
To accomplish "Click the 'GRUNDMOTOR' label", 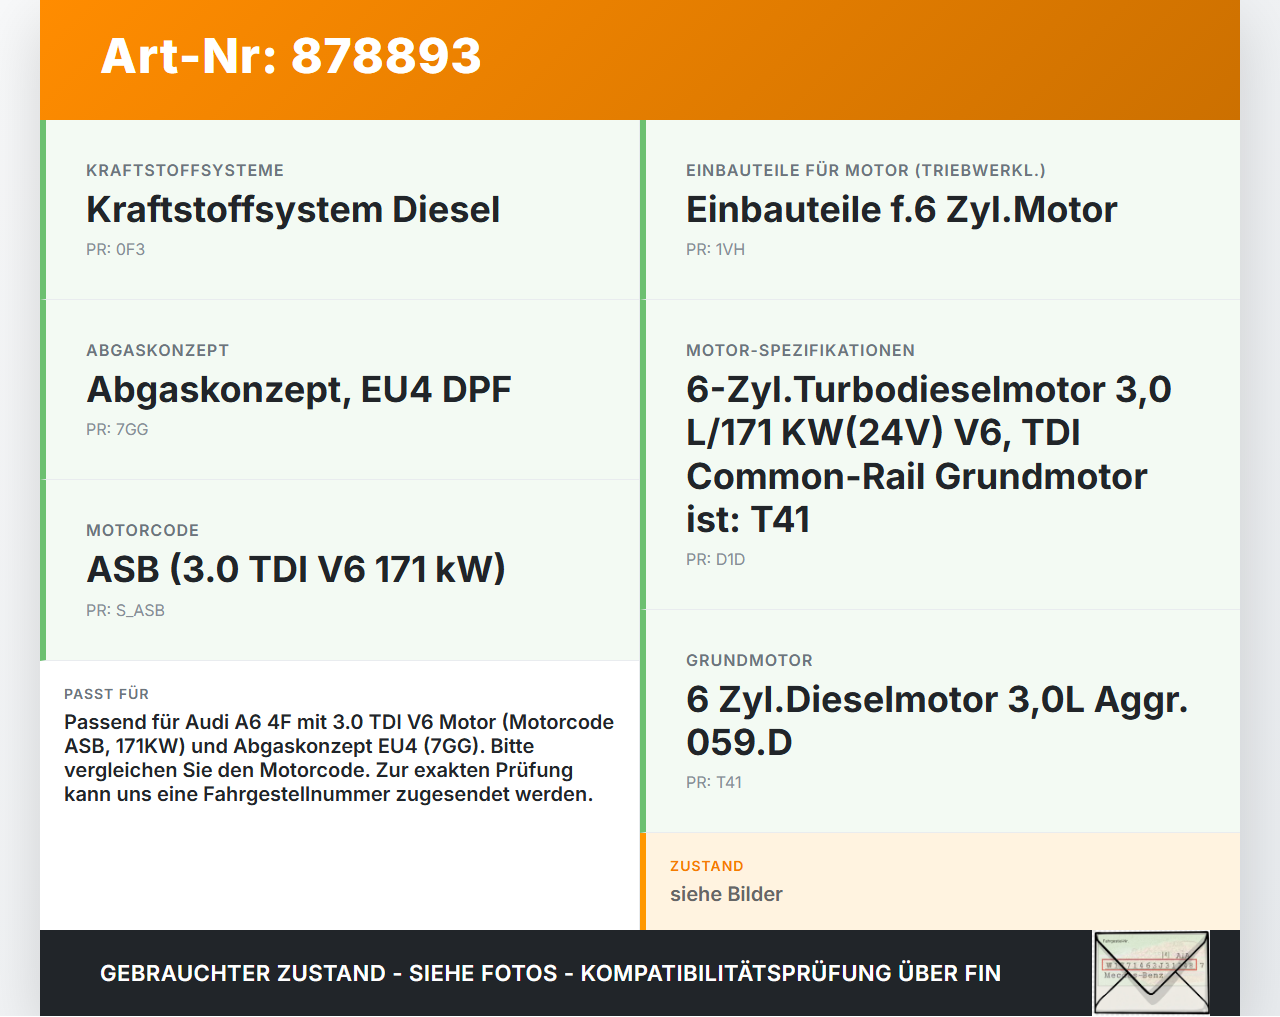I will coord(749,661).
